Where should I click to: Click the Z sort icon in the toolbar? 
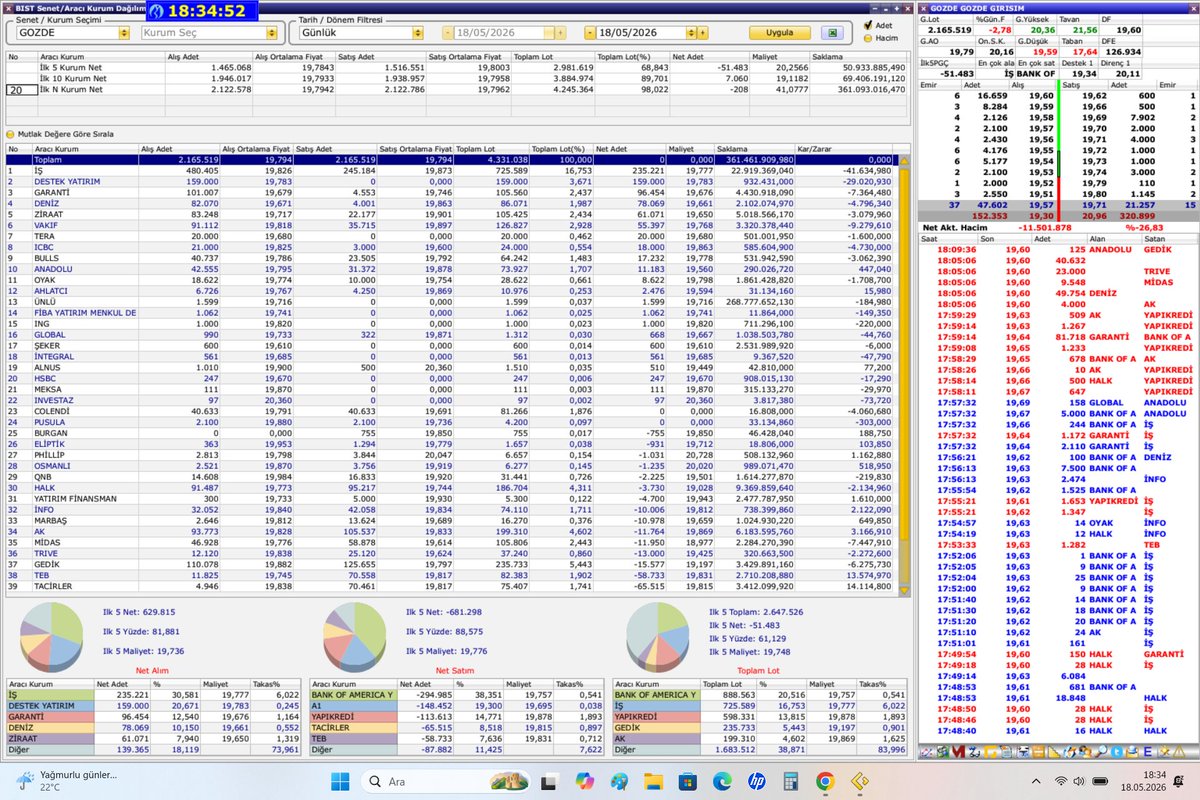click(974, 752)
